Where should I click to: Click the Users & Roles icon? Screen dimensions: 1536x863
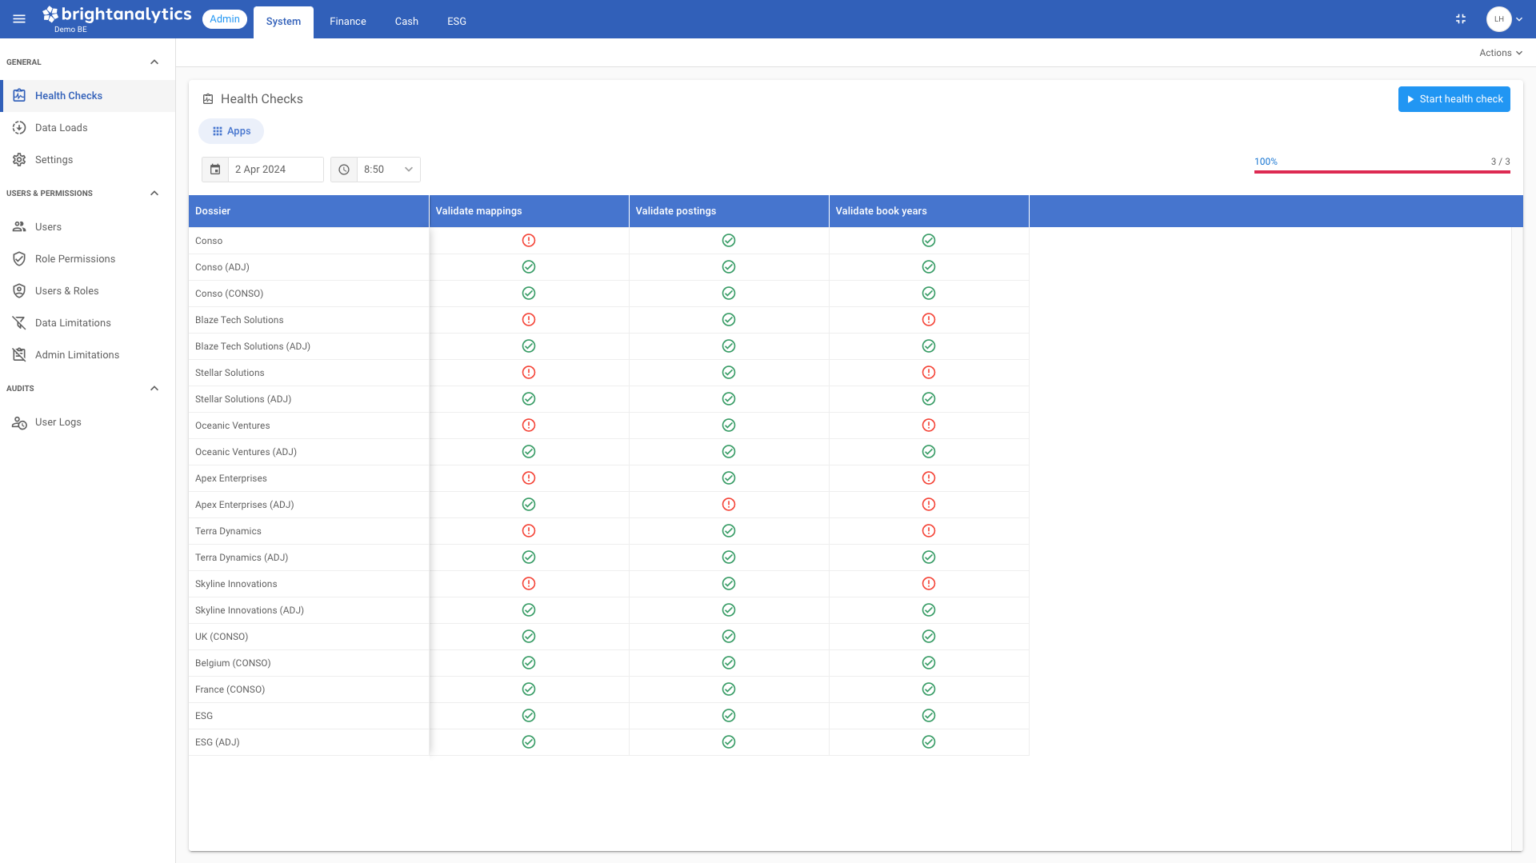click(x=19, y=291)
